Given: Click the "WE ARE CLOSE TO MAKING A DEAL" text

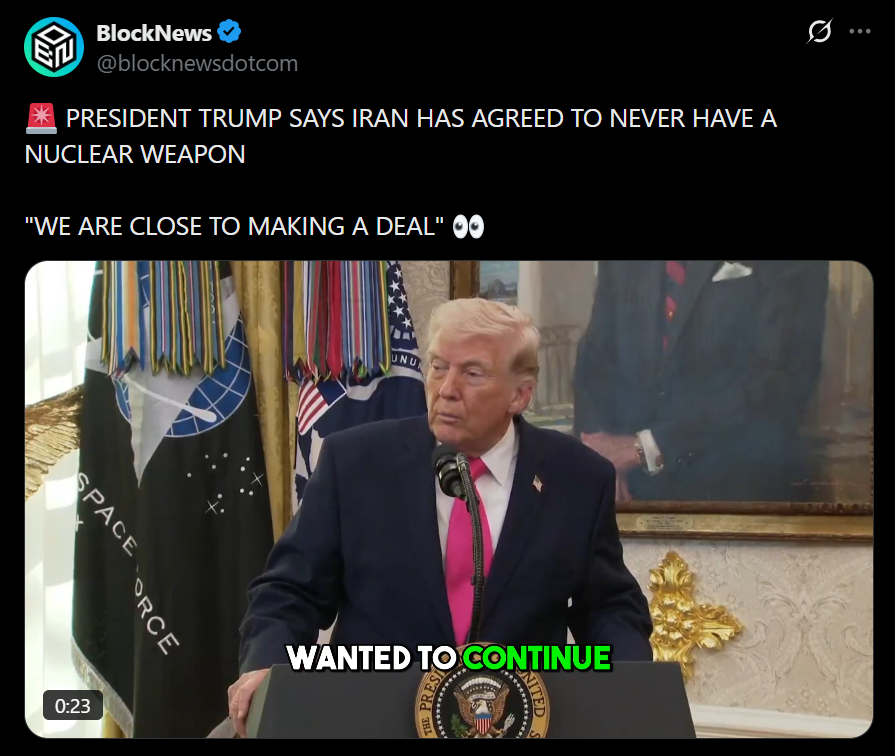Looking at the screenshot, I should 234,226.
